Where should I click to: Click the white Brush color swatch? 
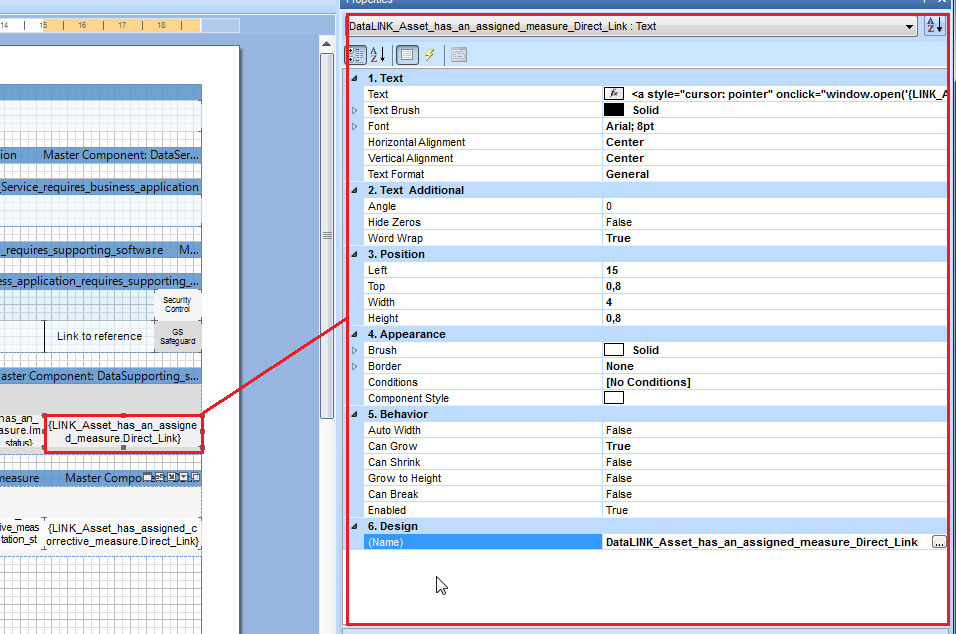click(614, 350)
